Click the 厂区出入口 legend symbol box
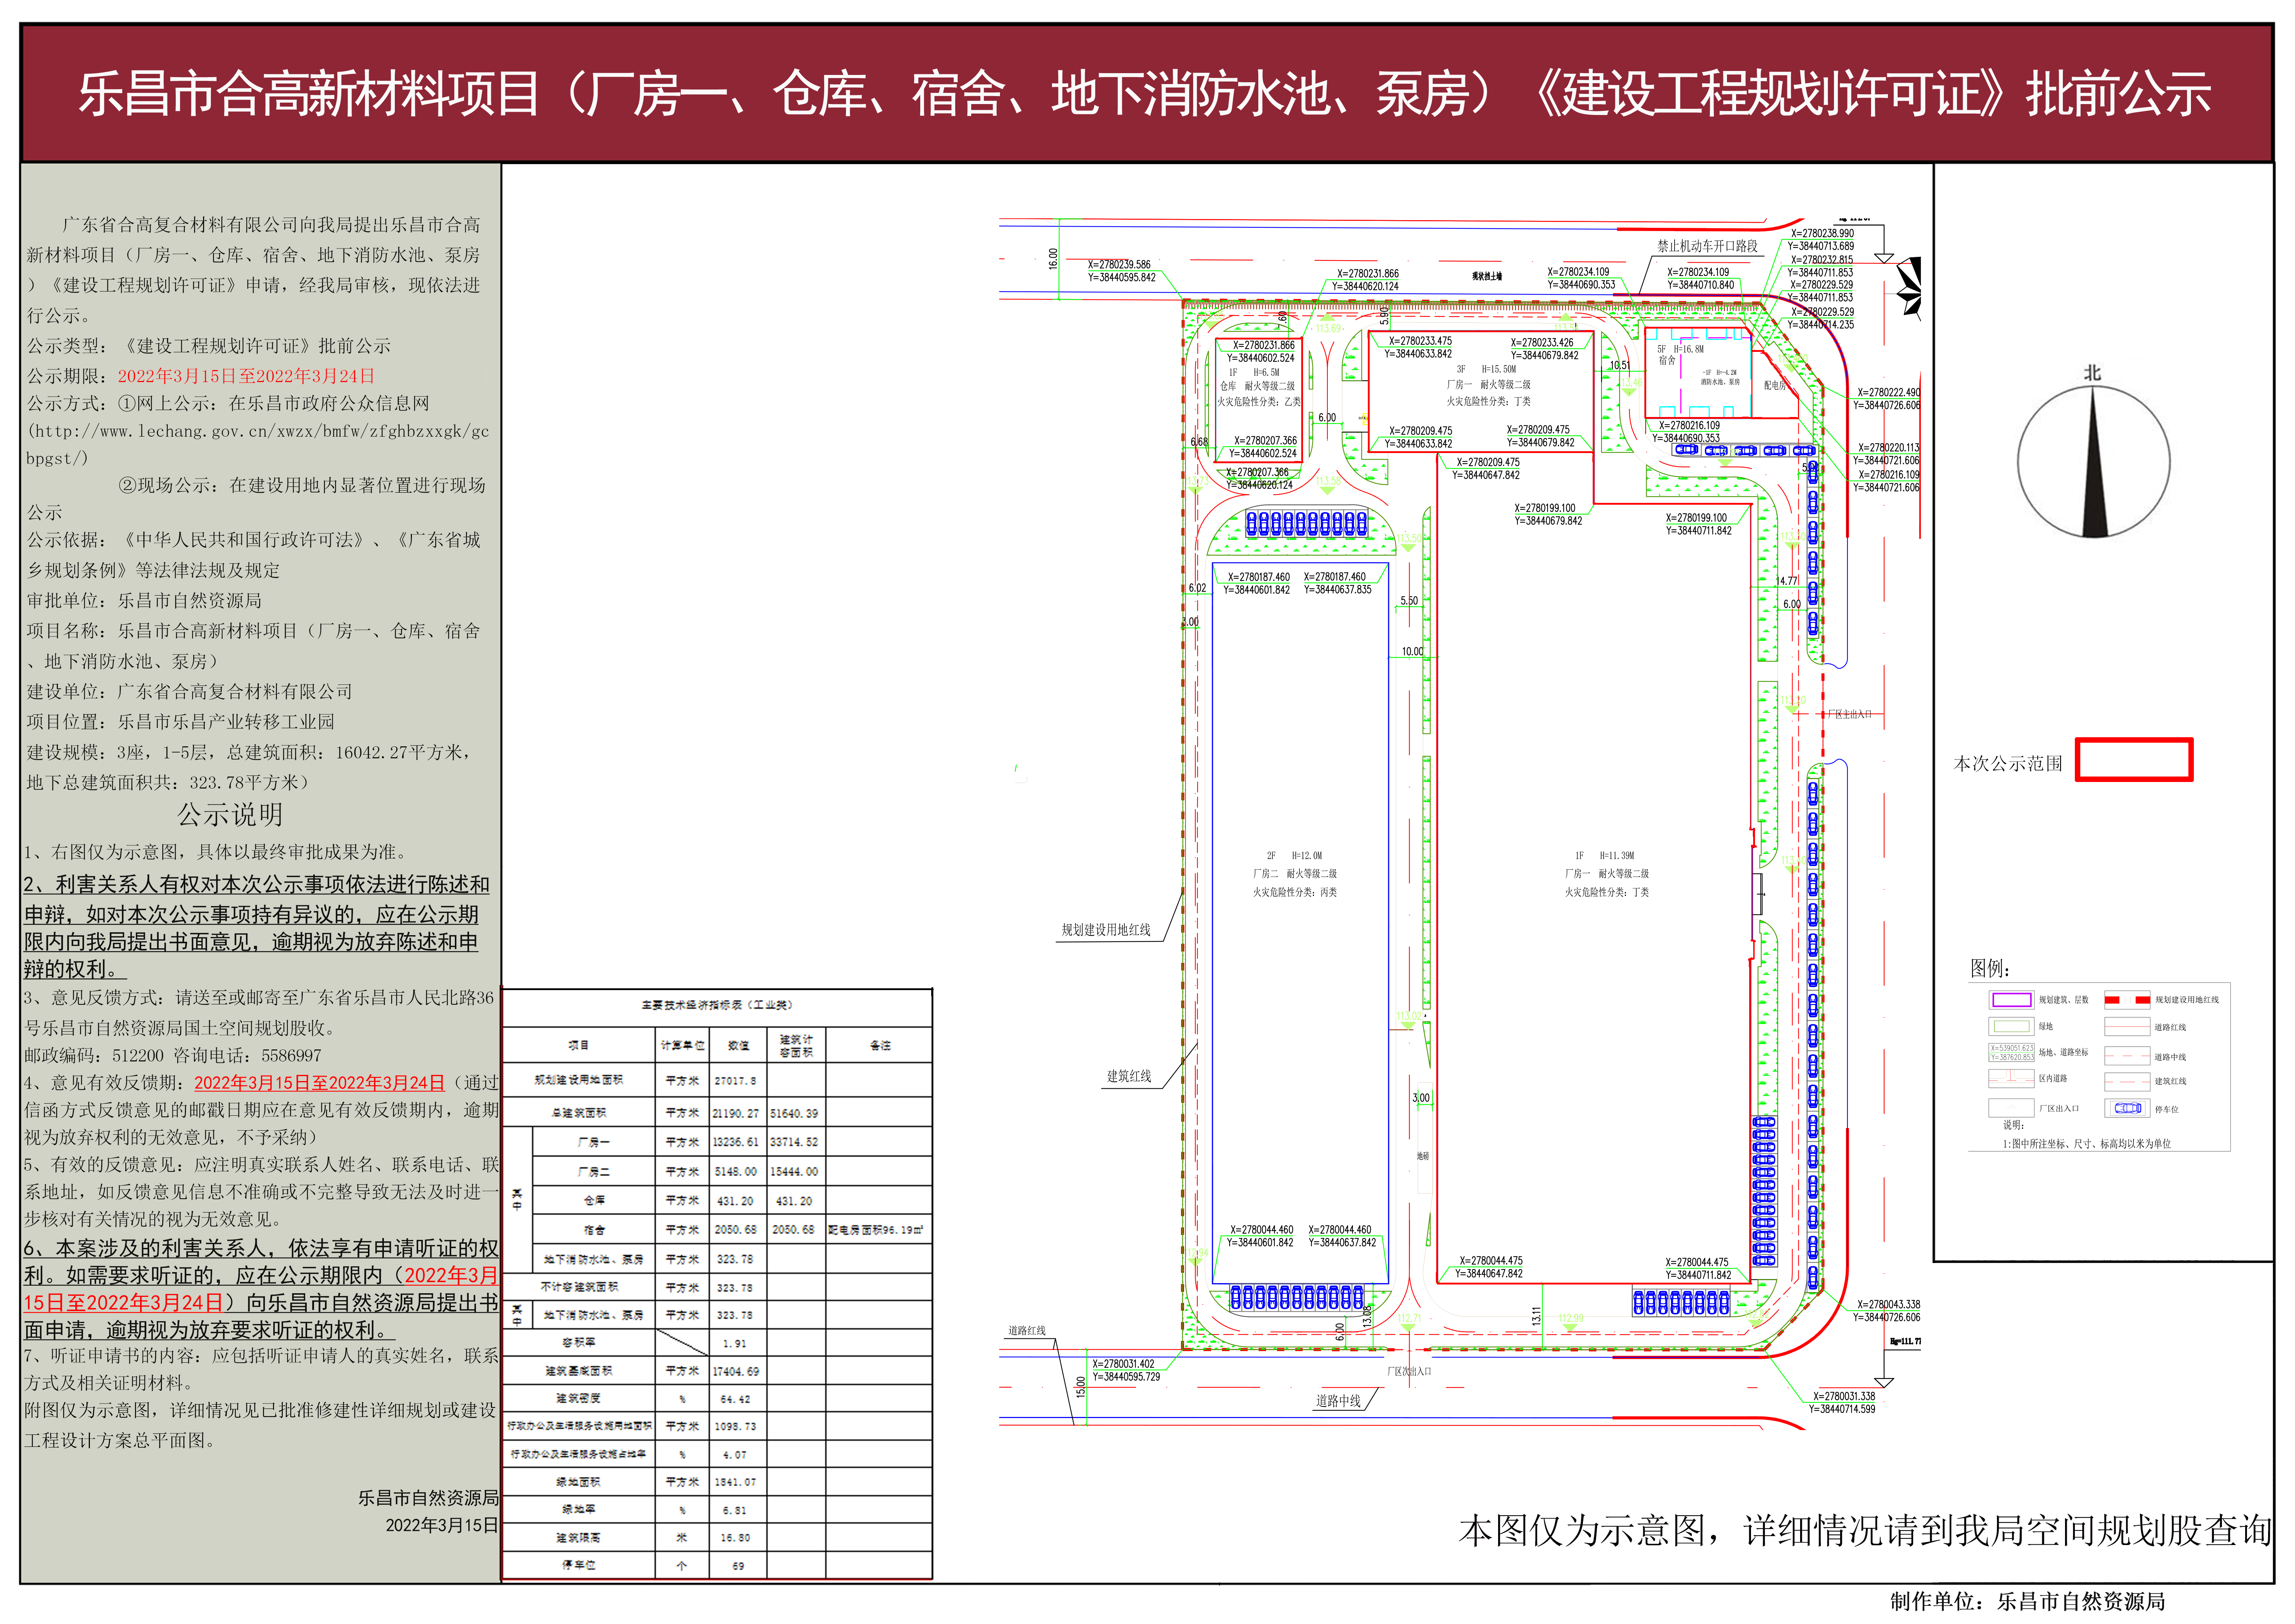This screenshot has width=2295, height=1624. [2011, 1108]
